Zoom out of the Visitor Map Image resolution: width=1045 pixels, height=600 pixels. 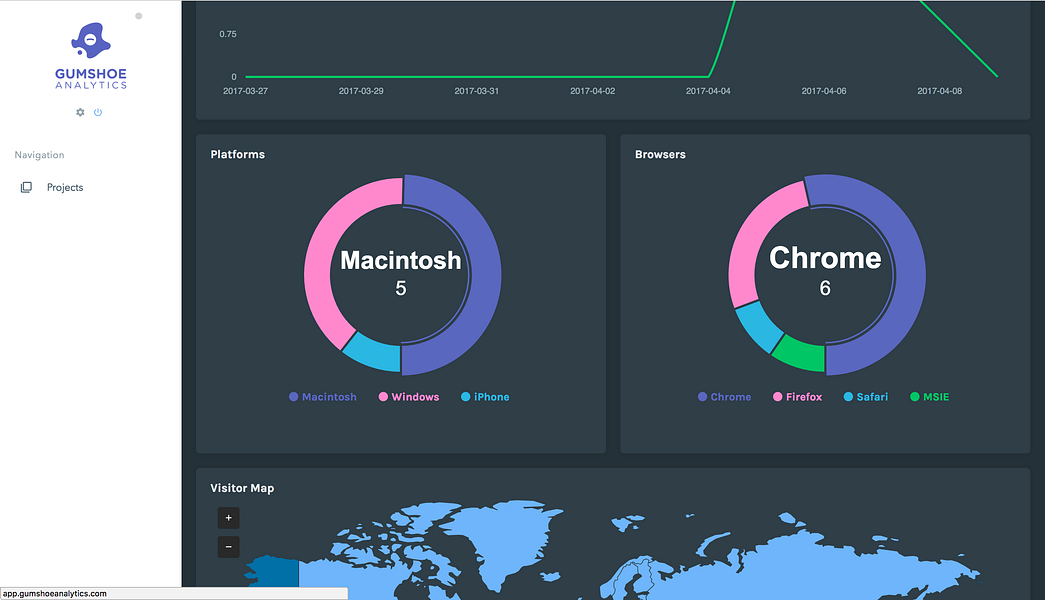[x=228, y=547]
